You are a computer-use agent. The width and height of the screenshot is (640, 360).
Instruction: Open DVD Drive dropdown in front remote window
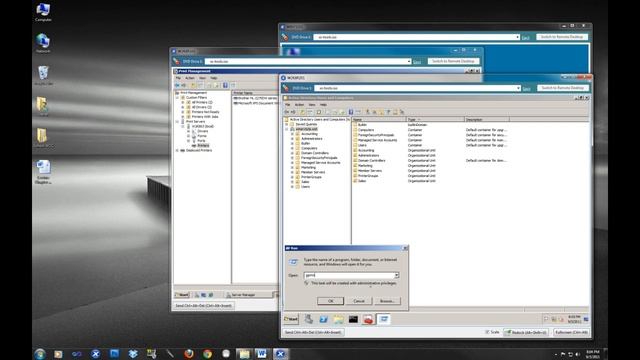click(518, 88)
